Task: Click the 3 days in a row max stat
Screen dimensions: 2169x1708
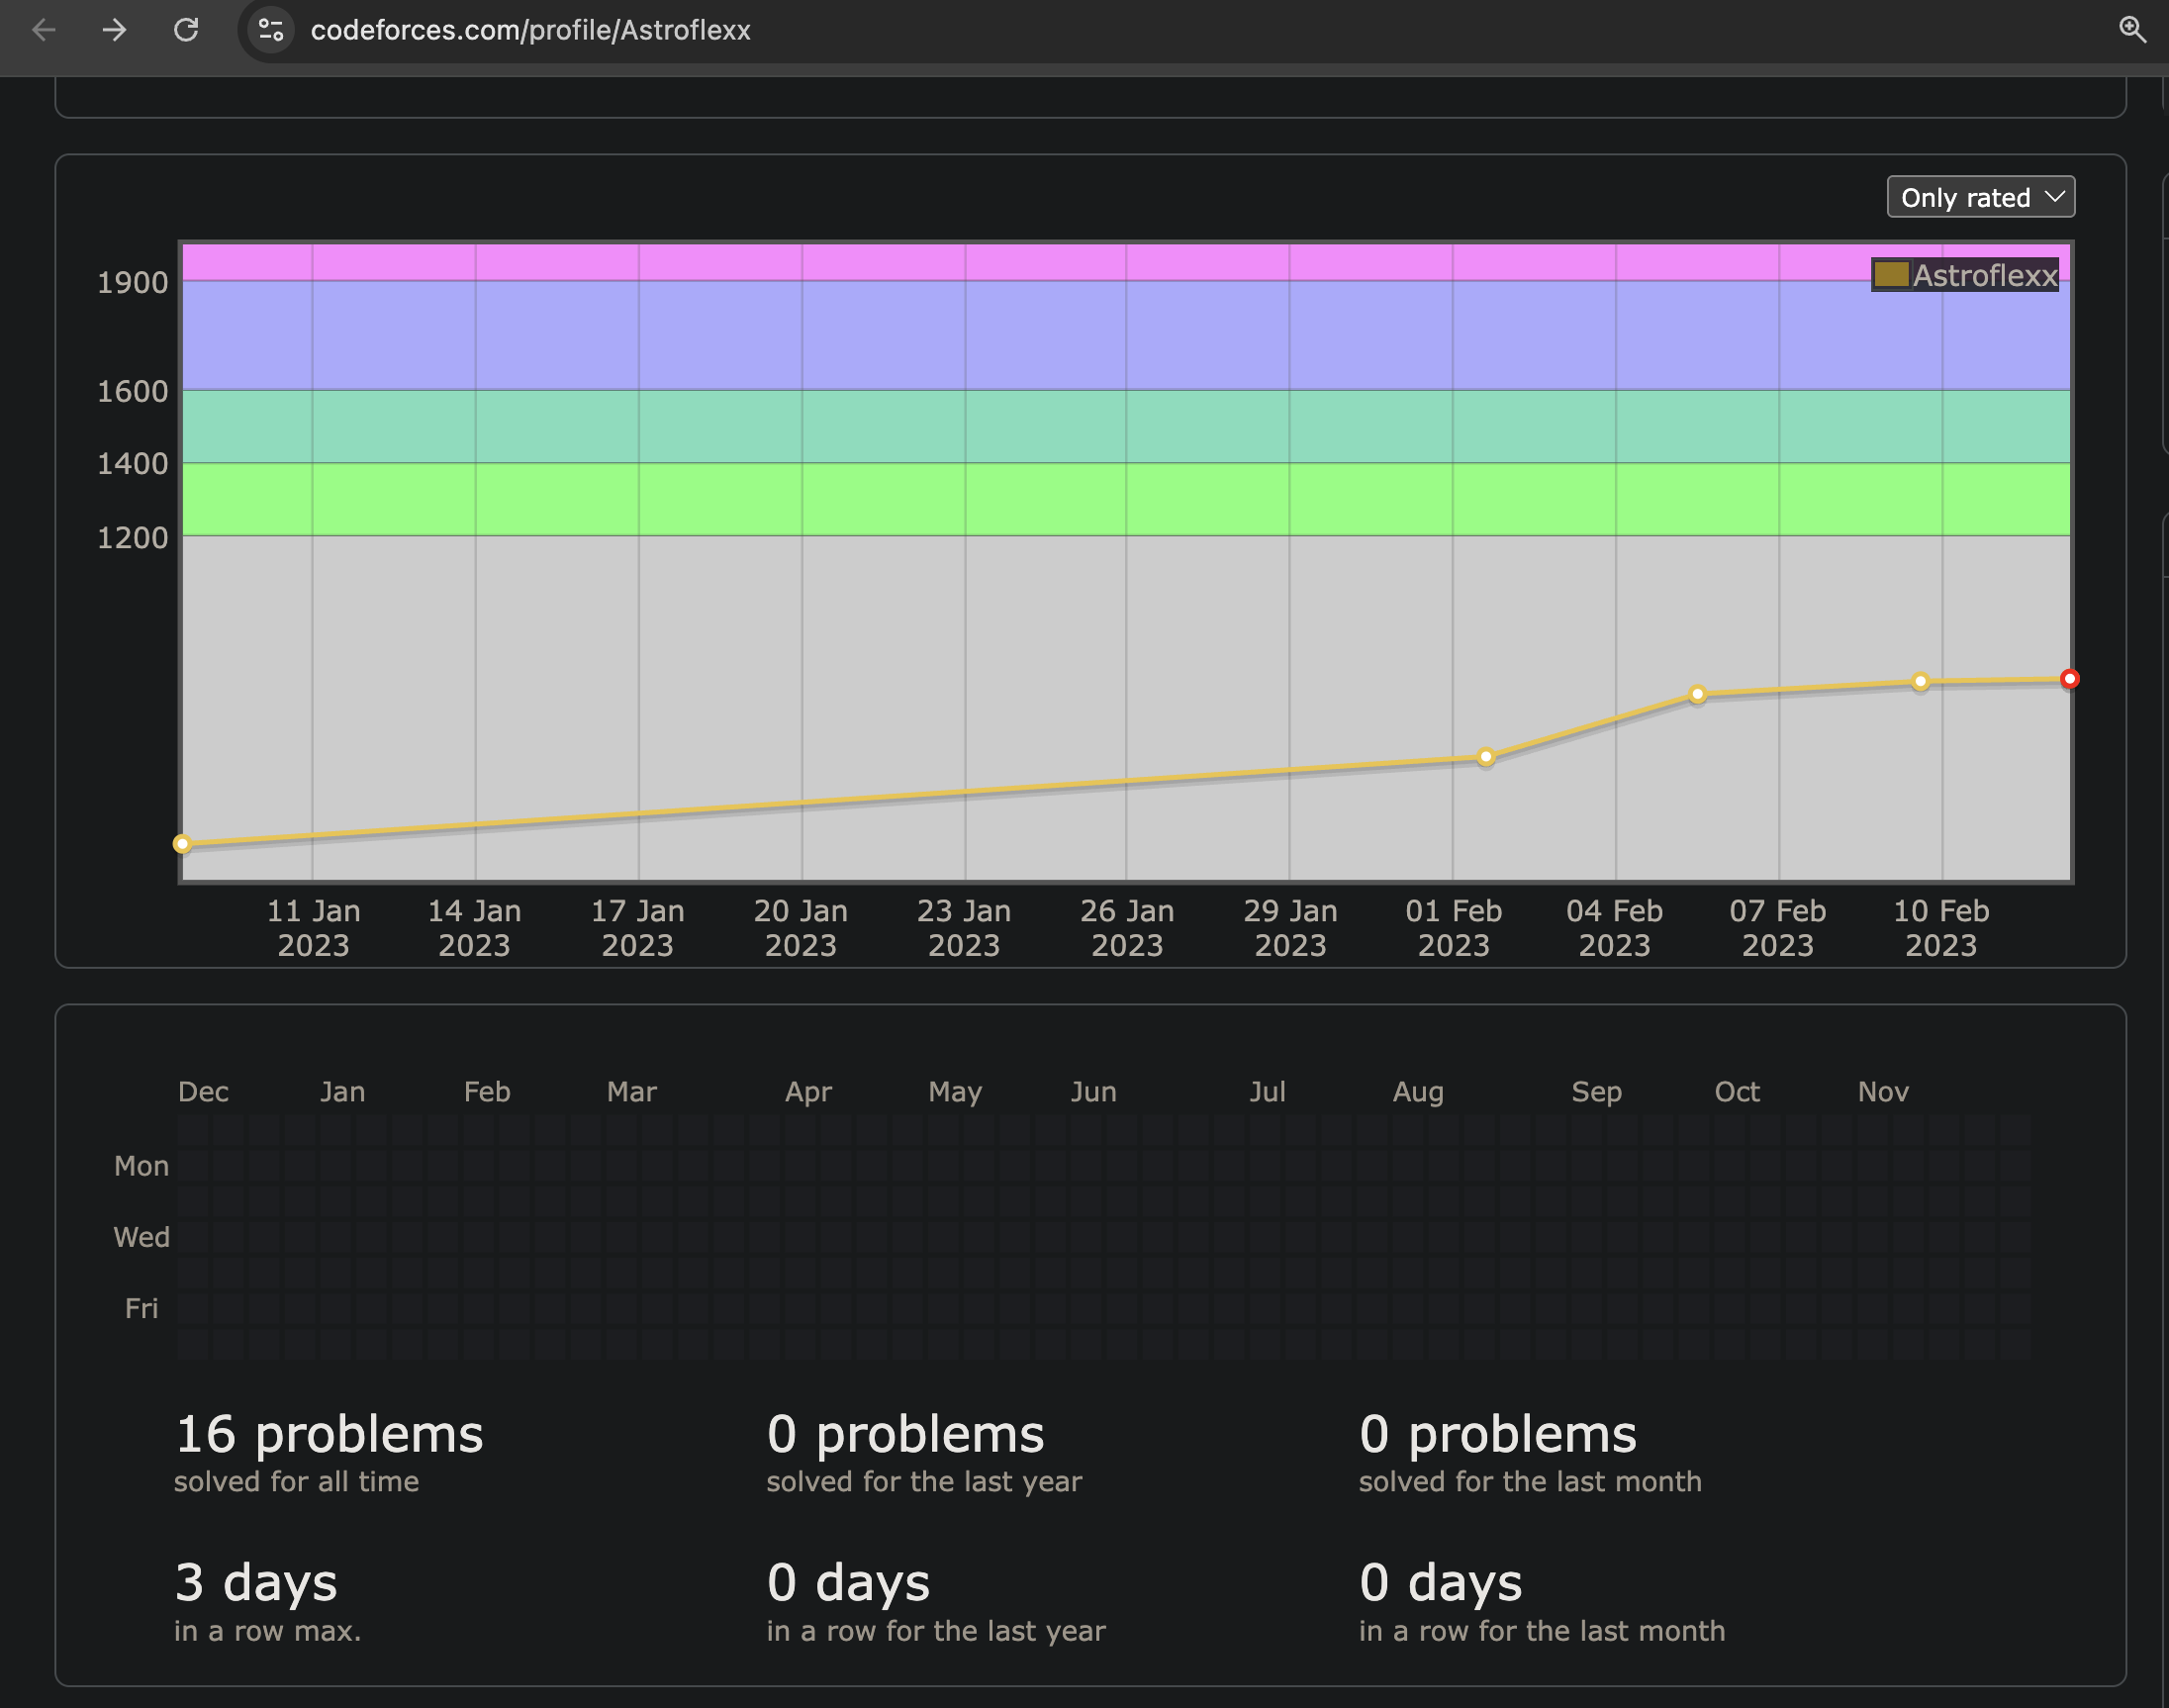Action: pyautogui.click(x=256, y=1583)
